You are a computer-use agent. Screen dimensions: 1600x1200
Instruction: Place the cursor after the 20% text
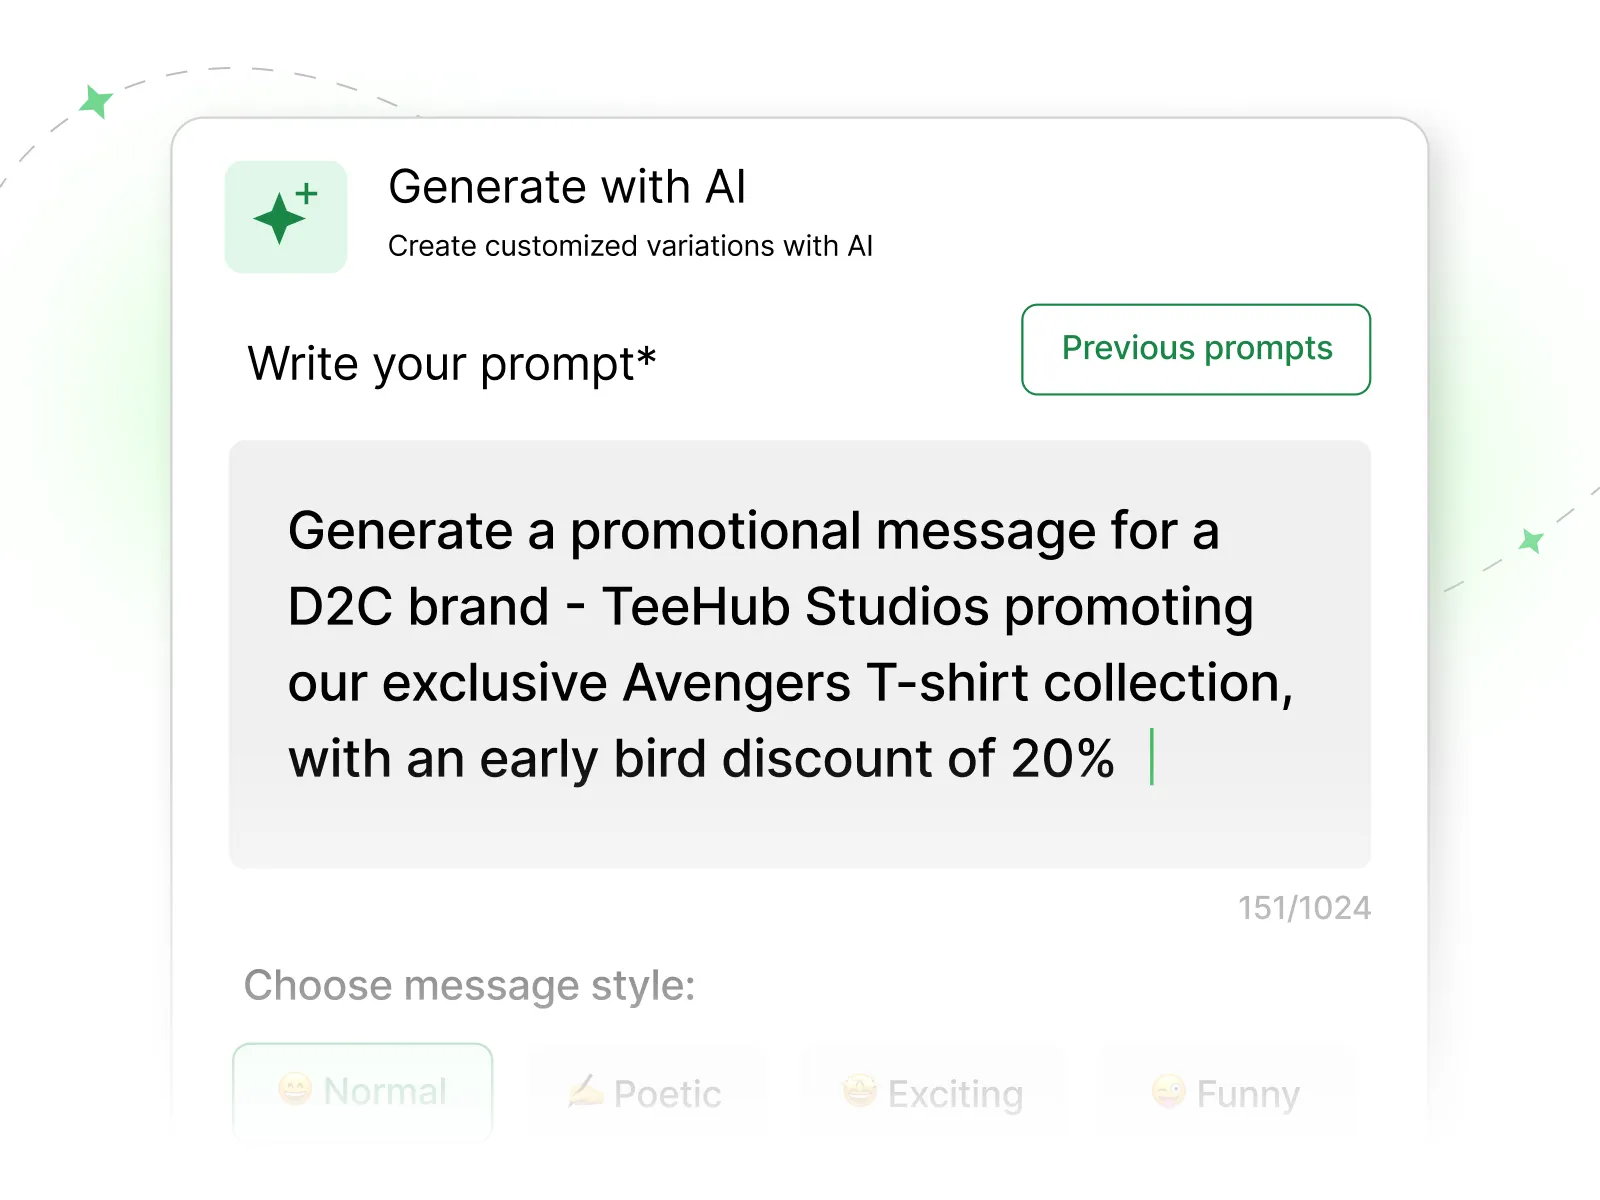click(x=1152, y=757)
